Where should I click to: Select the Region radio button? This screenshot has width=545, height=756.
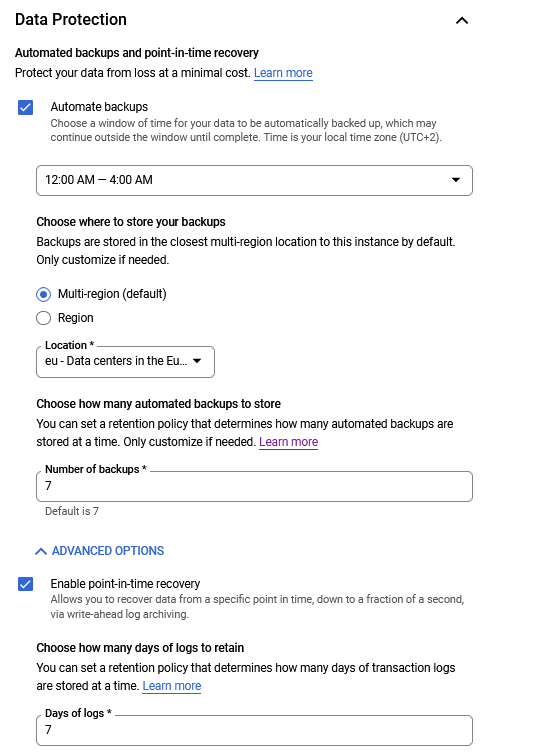pyautogui.click(x=43, y=318)
